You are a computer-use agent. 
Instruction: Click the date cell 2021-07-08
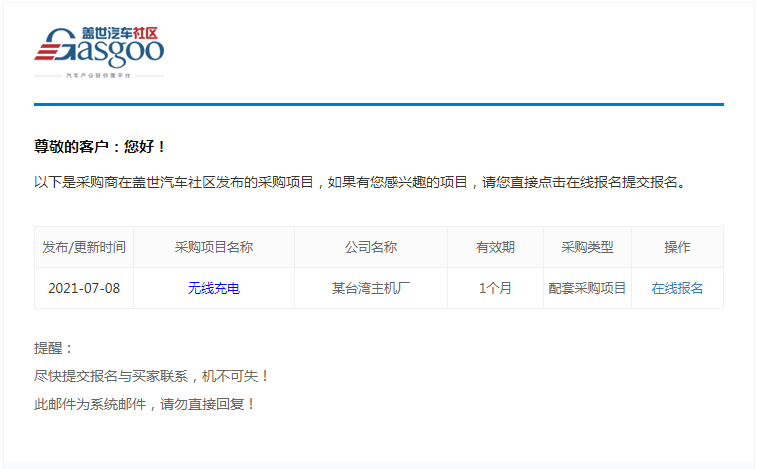84,288
